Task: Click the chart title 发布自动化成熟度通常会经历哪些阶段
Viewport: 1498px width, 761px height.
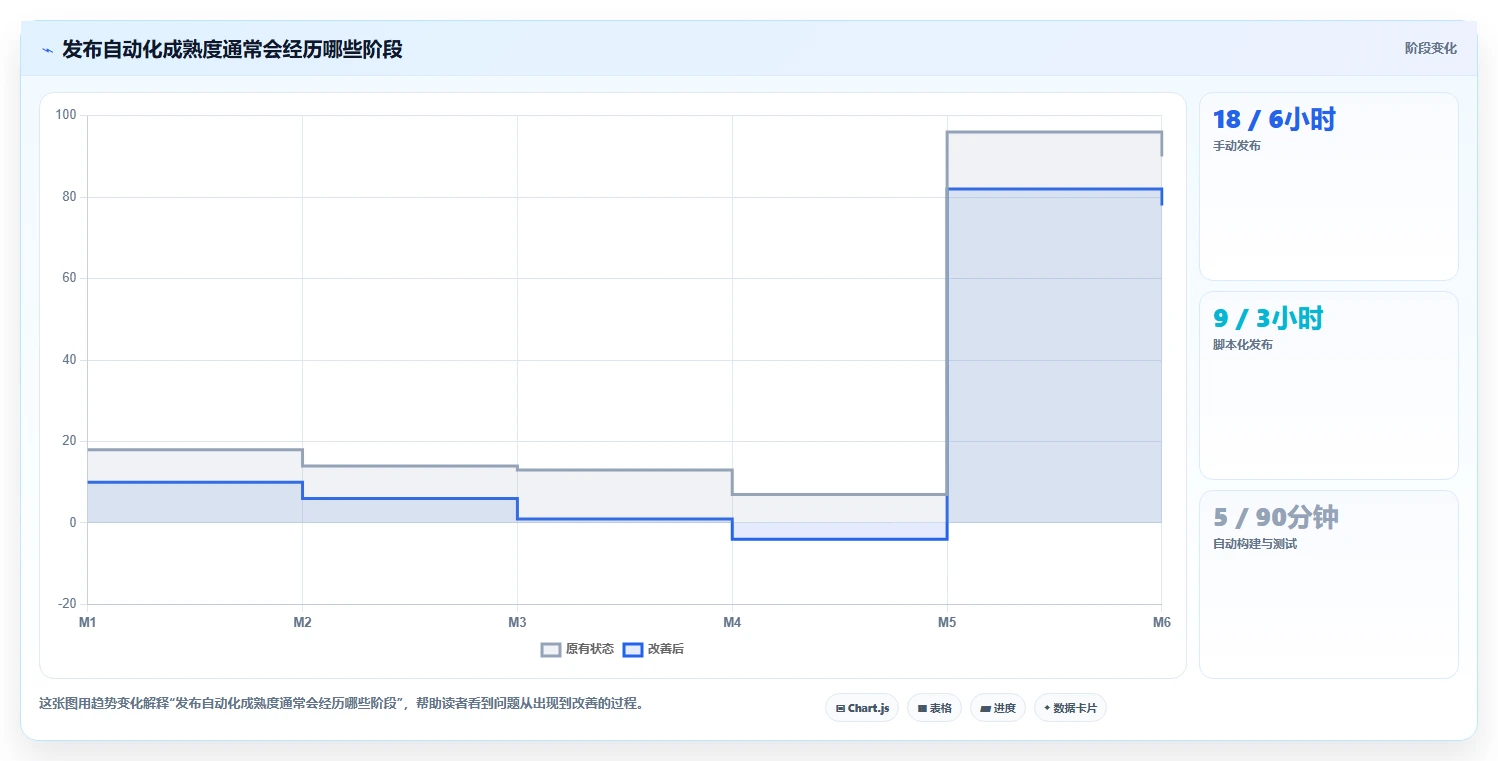Action: pos(232,49)
